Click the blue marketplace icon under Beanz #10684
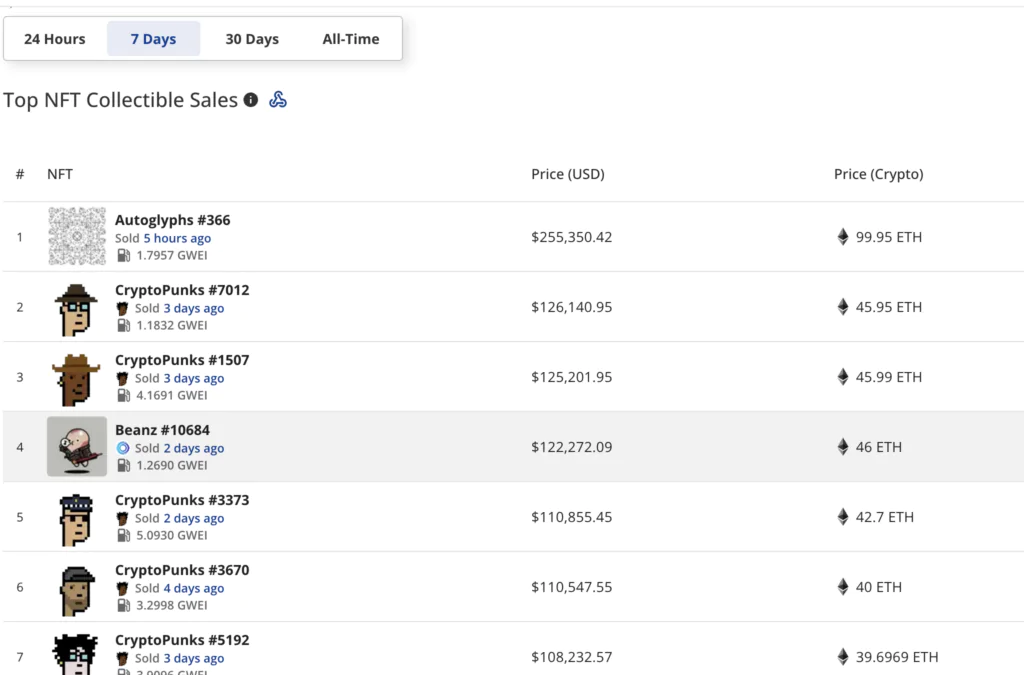The image size is (1024, 675). click(123, 448)
